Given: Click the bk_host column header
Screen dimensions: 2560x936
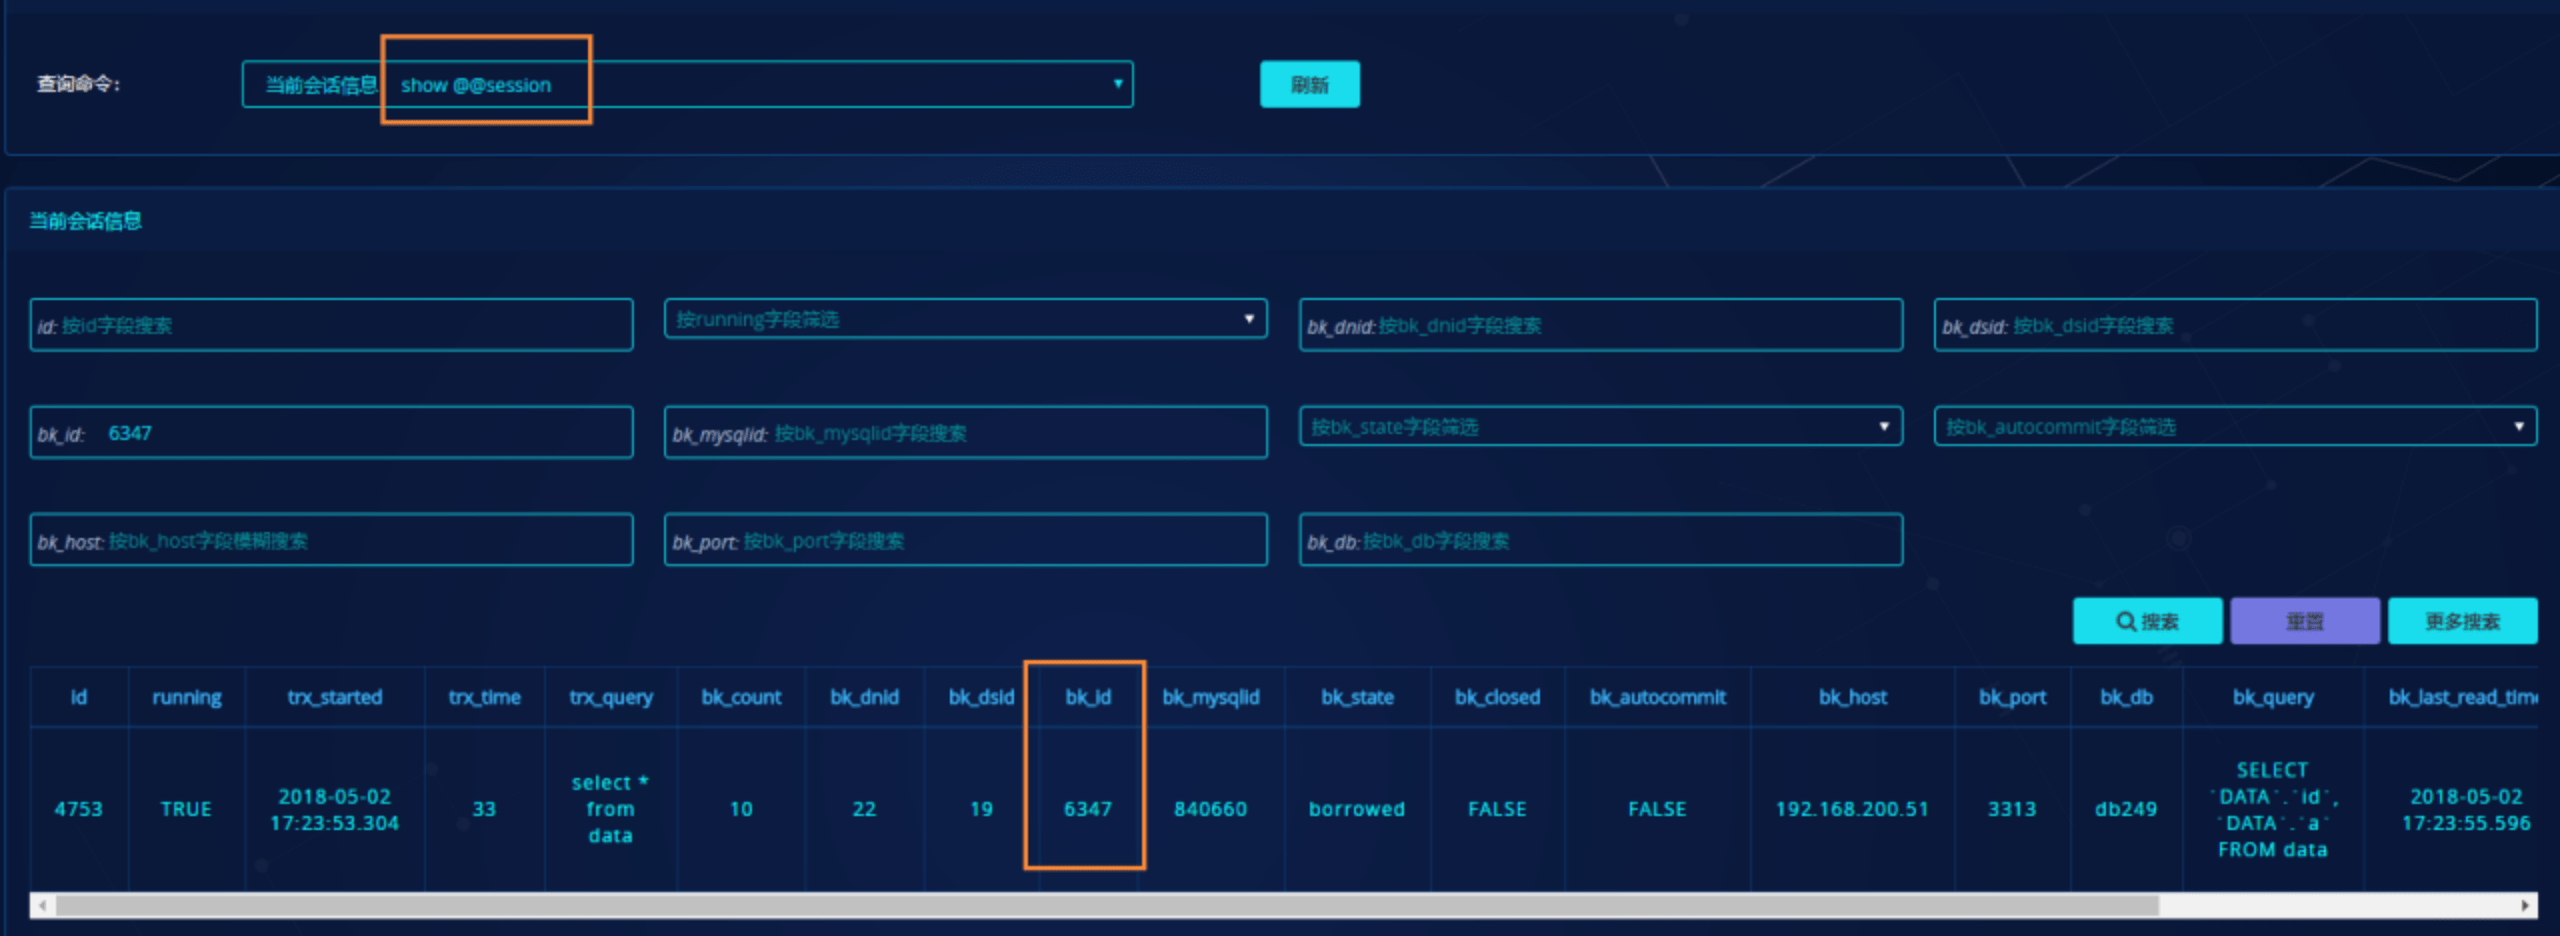Looking at the screenshot, I should tap(1852, 697).
